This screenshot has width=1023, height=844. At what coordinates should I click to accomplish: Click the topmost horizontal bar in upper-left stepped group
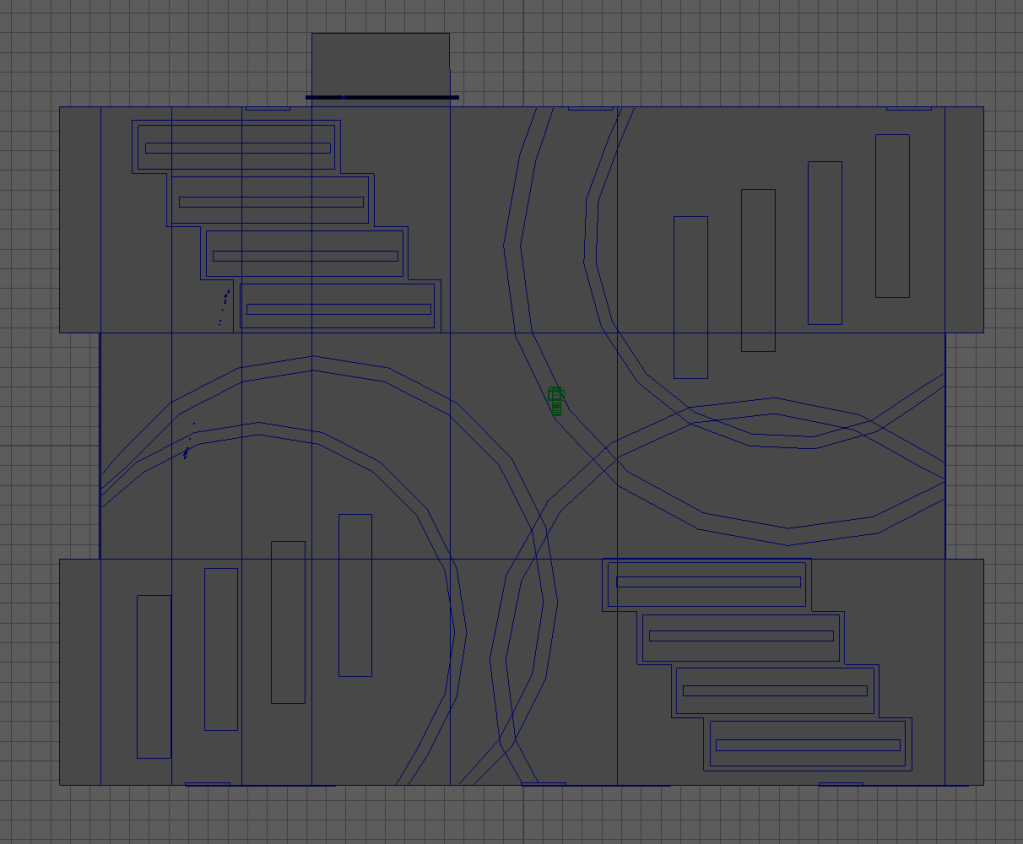pos(237,148)
